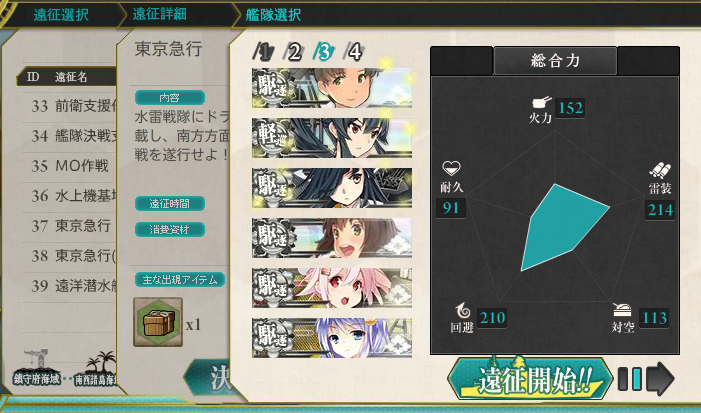
Task: Click the endurance 耐久 heart icon
Action: pos(451,169)
